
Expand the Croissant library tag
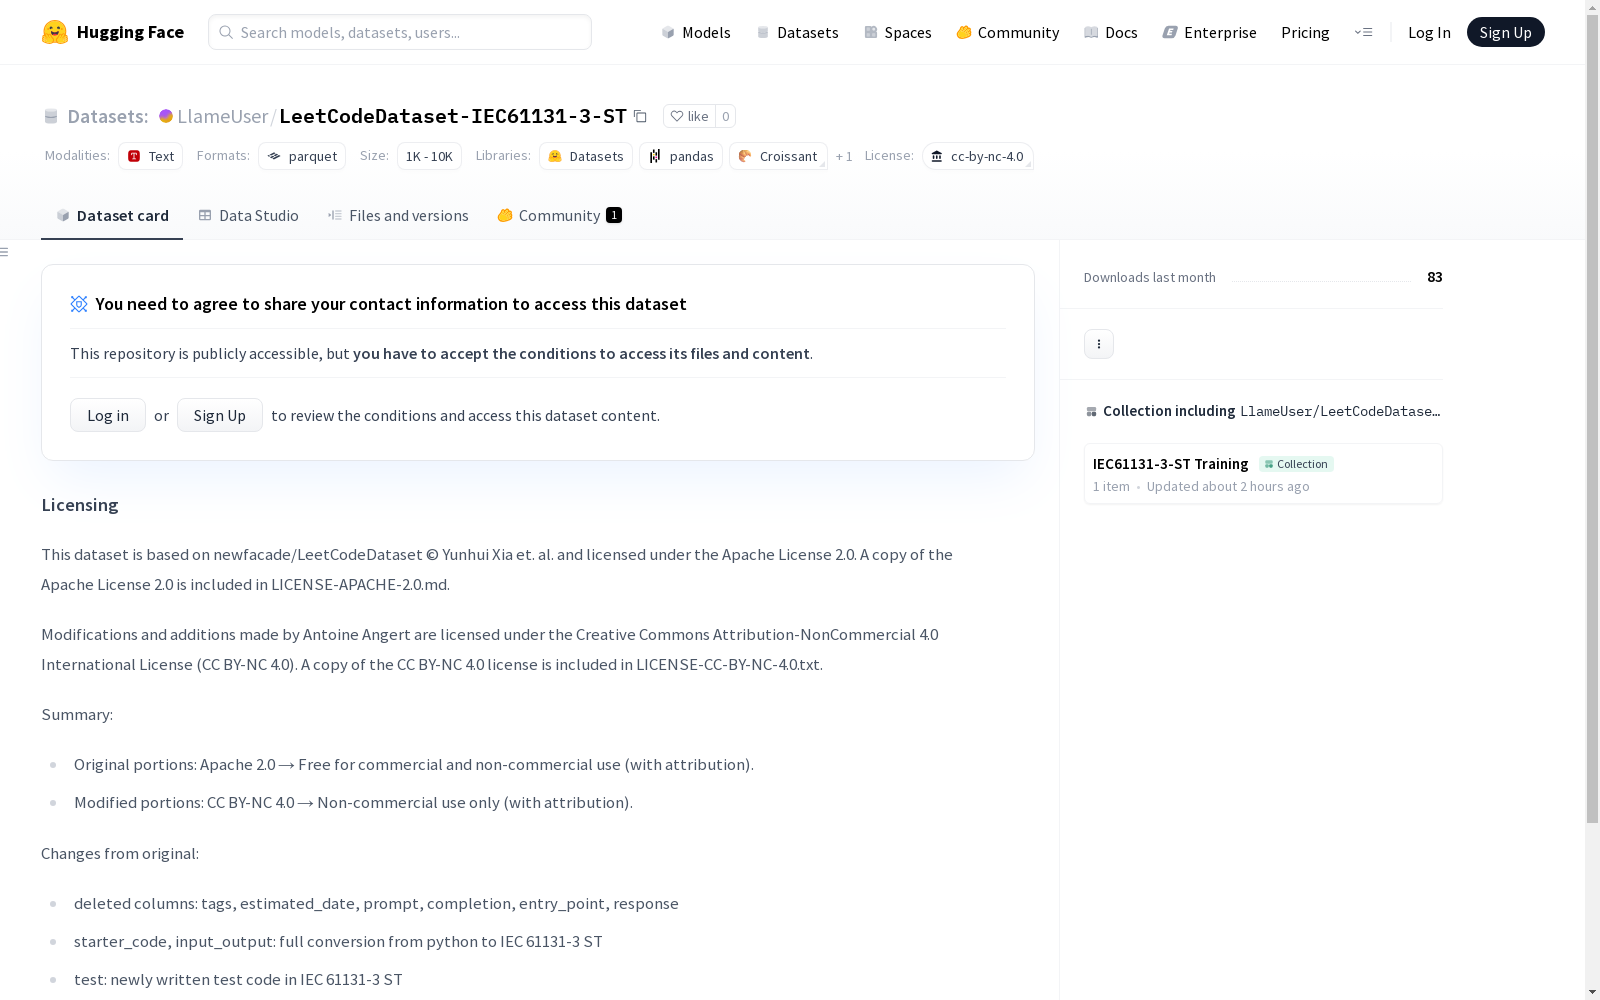(x=778, y=156)
